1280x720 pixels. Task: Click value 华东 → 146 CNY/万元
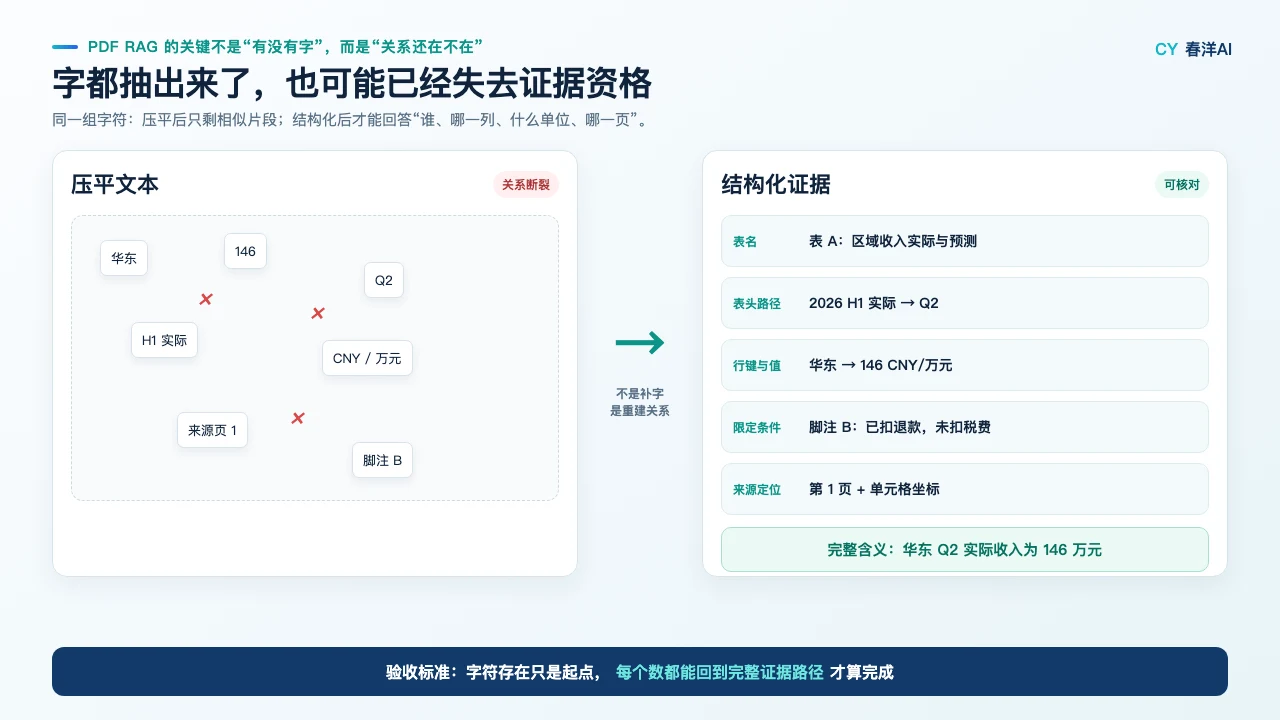881,365
